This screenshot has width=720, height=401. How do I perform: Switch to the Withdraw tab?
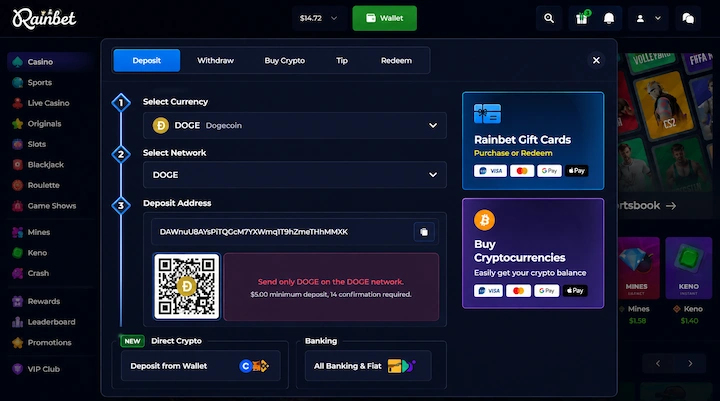[215, 61]
